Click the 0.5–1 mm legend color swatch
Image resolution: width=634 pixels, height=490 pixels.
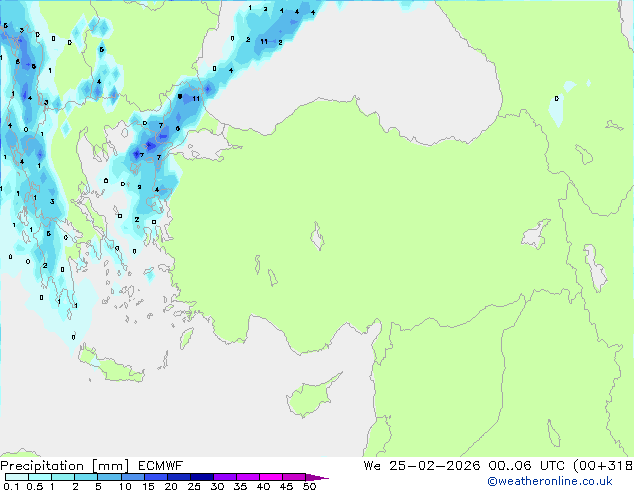[40, 477]
